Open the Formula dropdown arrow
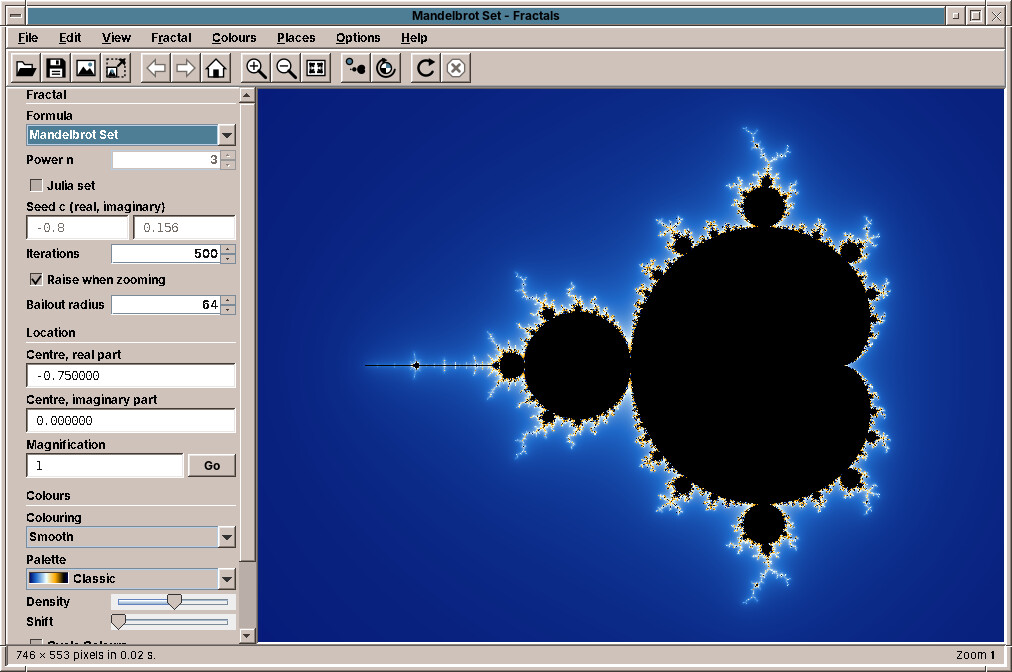 (227, 135)
